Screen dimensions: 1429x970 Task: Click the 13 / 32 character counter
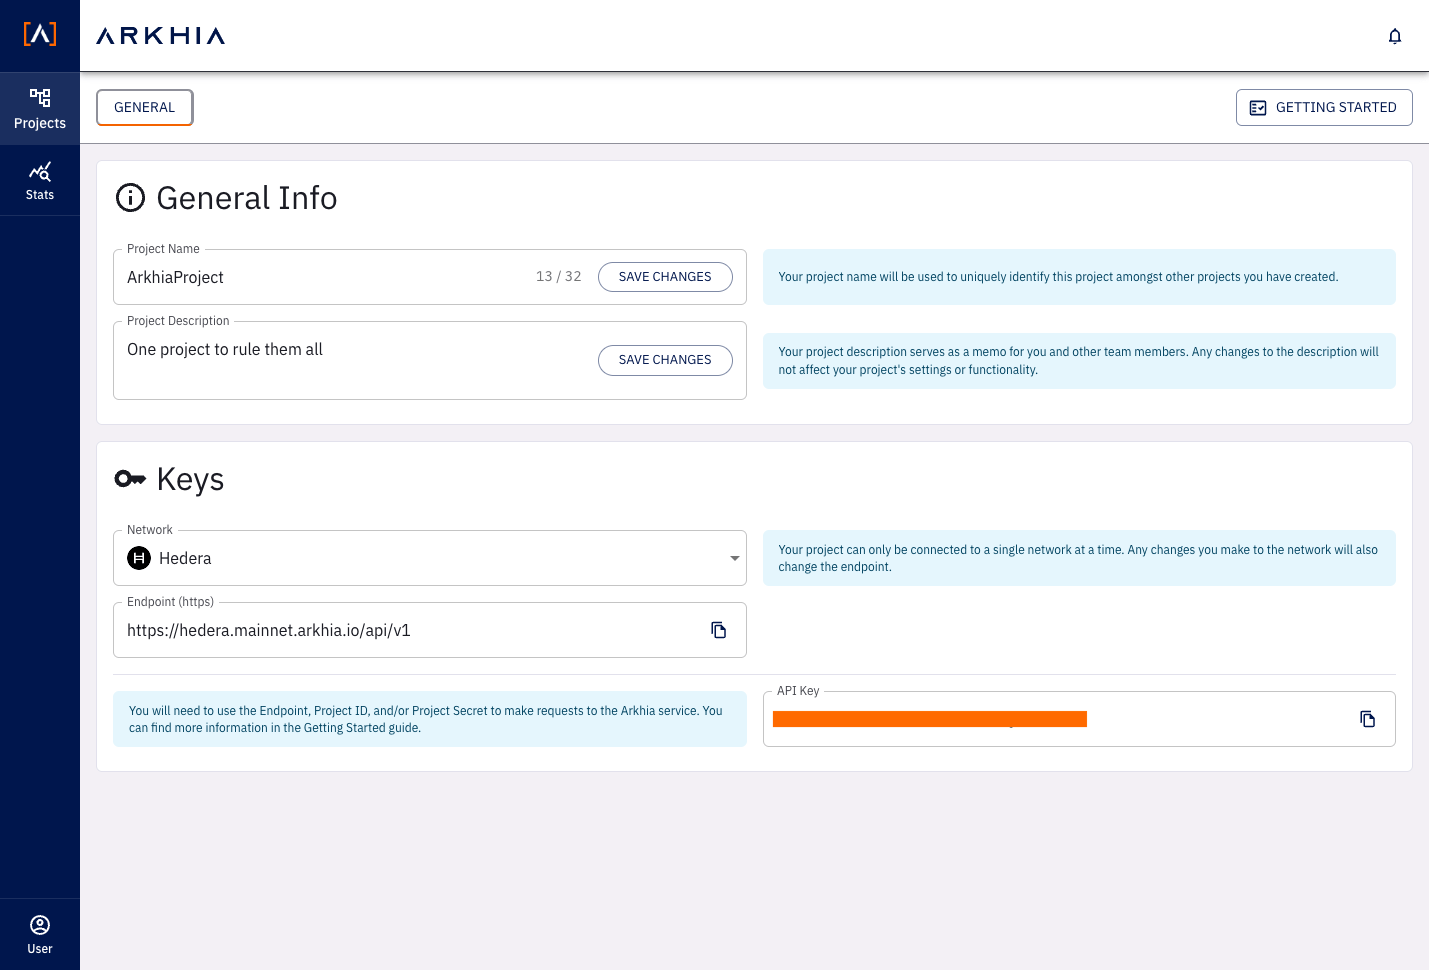click(559, 277)
